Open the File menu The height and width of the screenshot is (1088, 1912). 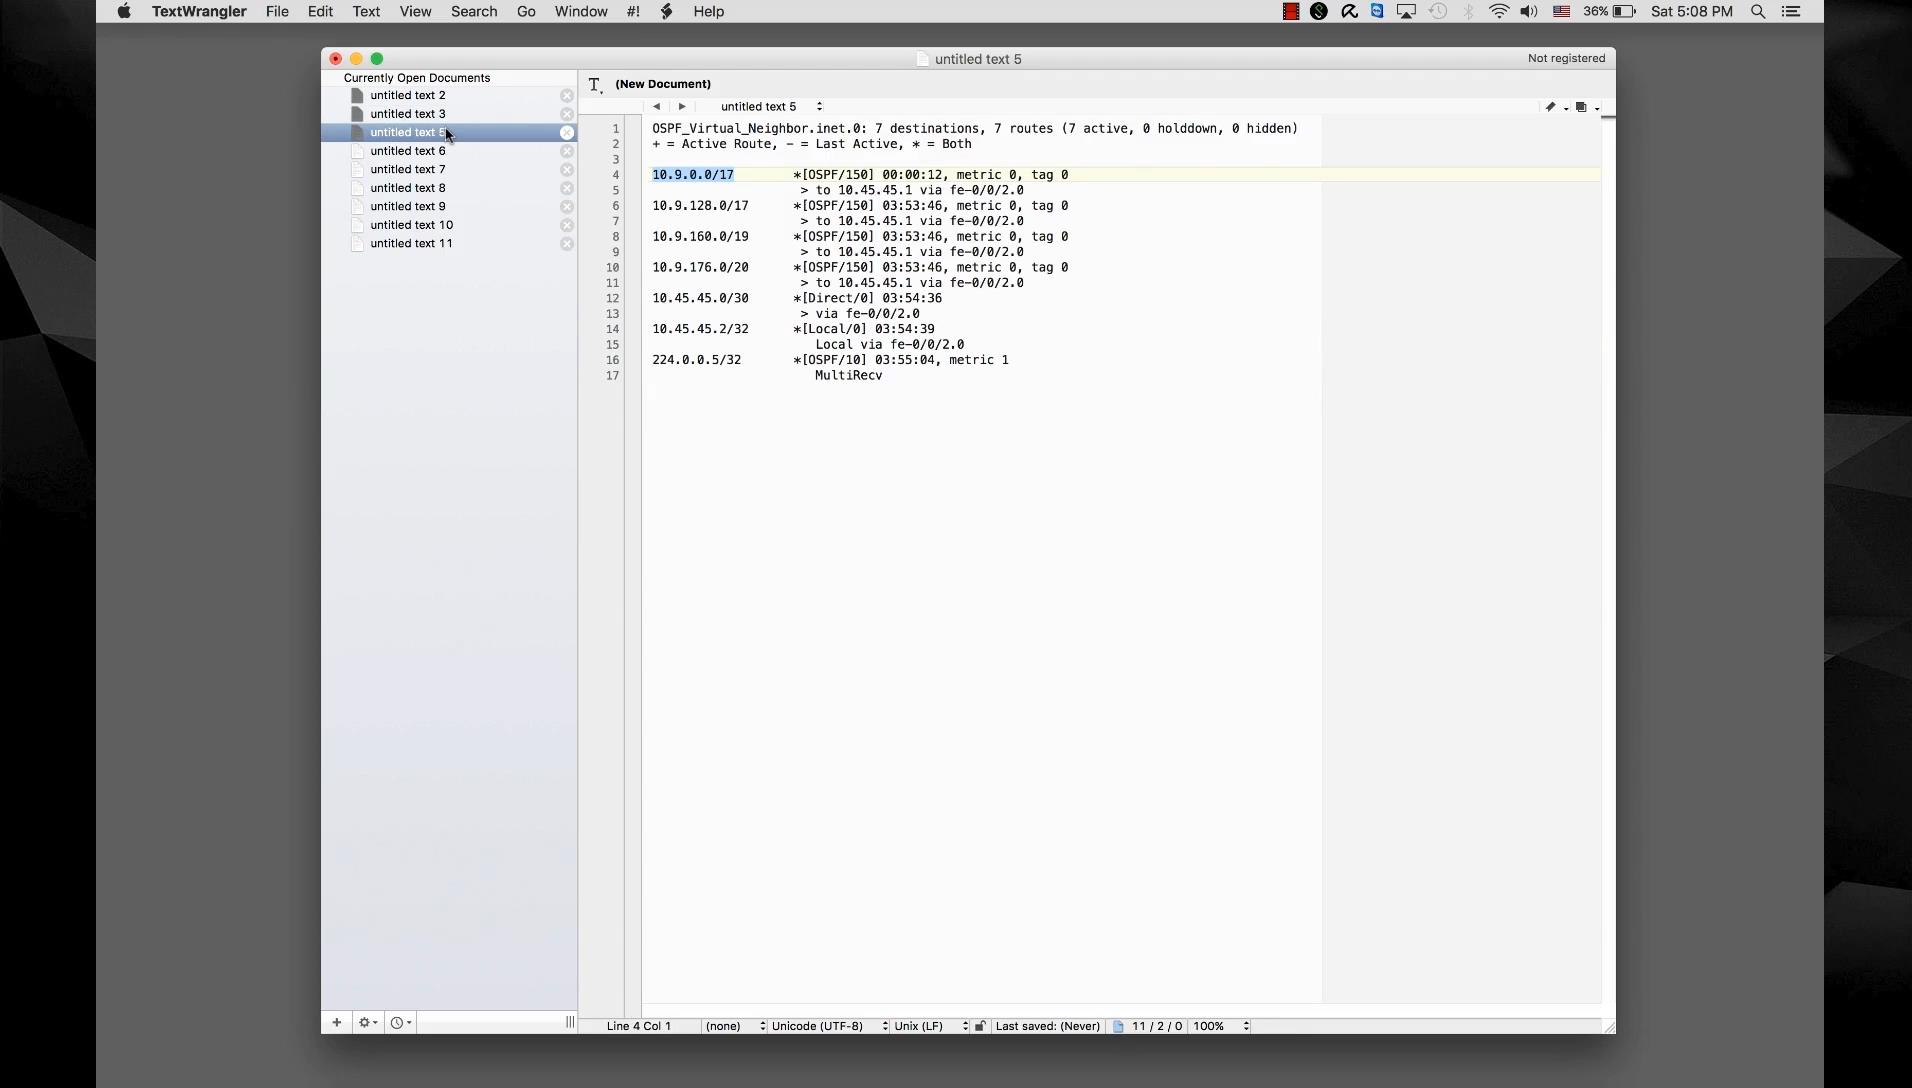coord(277,11)
